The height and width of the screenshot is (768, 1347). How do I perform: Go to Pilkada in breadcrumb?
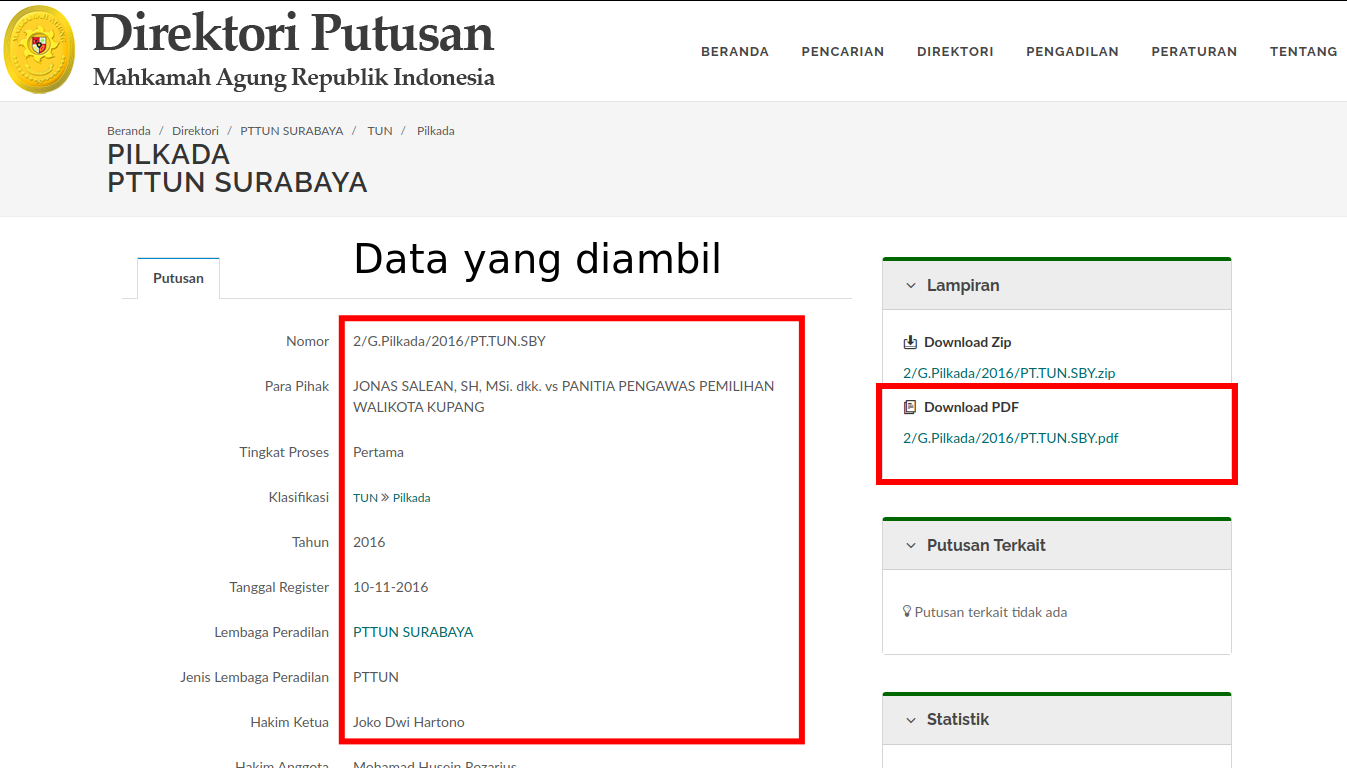436,131
